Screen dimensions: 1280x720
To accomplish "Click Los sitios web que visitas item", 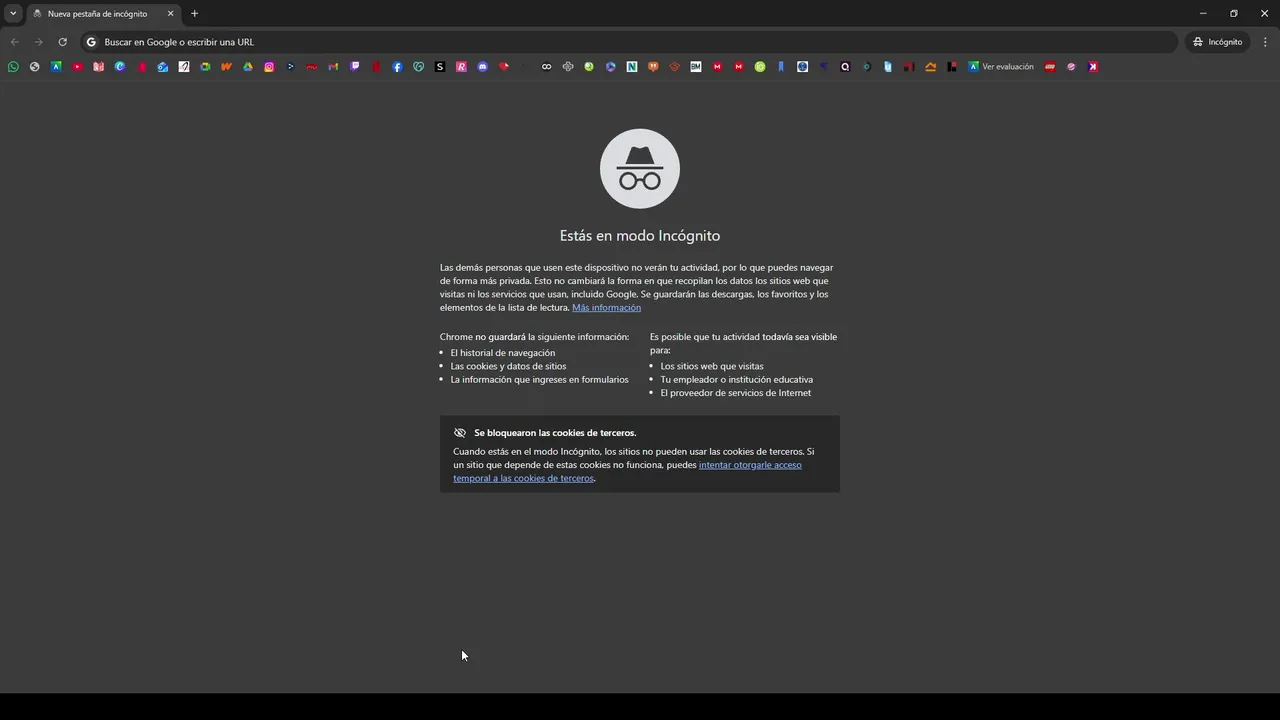I will [x=712, y=366].
